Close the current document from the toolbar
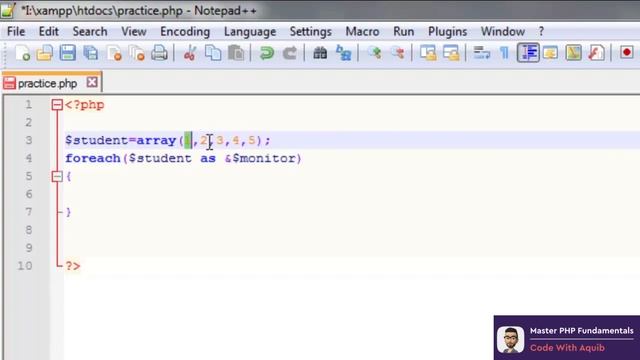The width and height of the screenshot is (640, 360). tap(114, 53)
